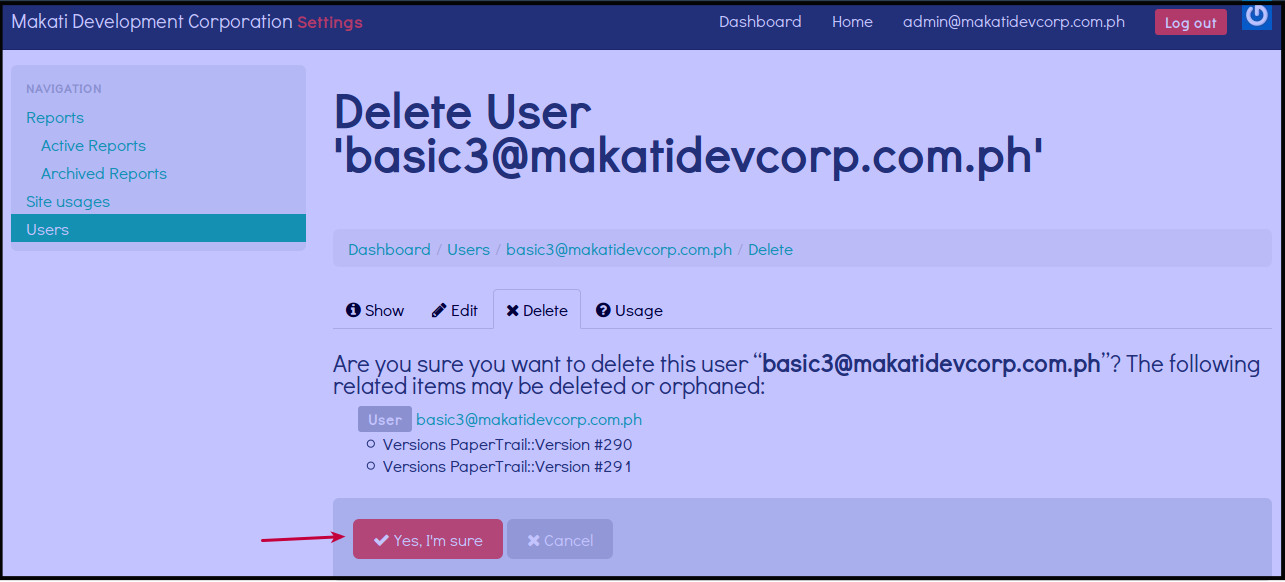The height and width of the screenshot is (582, 1285).
Task: Click the pencil icon on Edit tab
Action: (439, 310)
